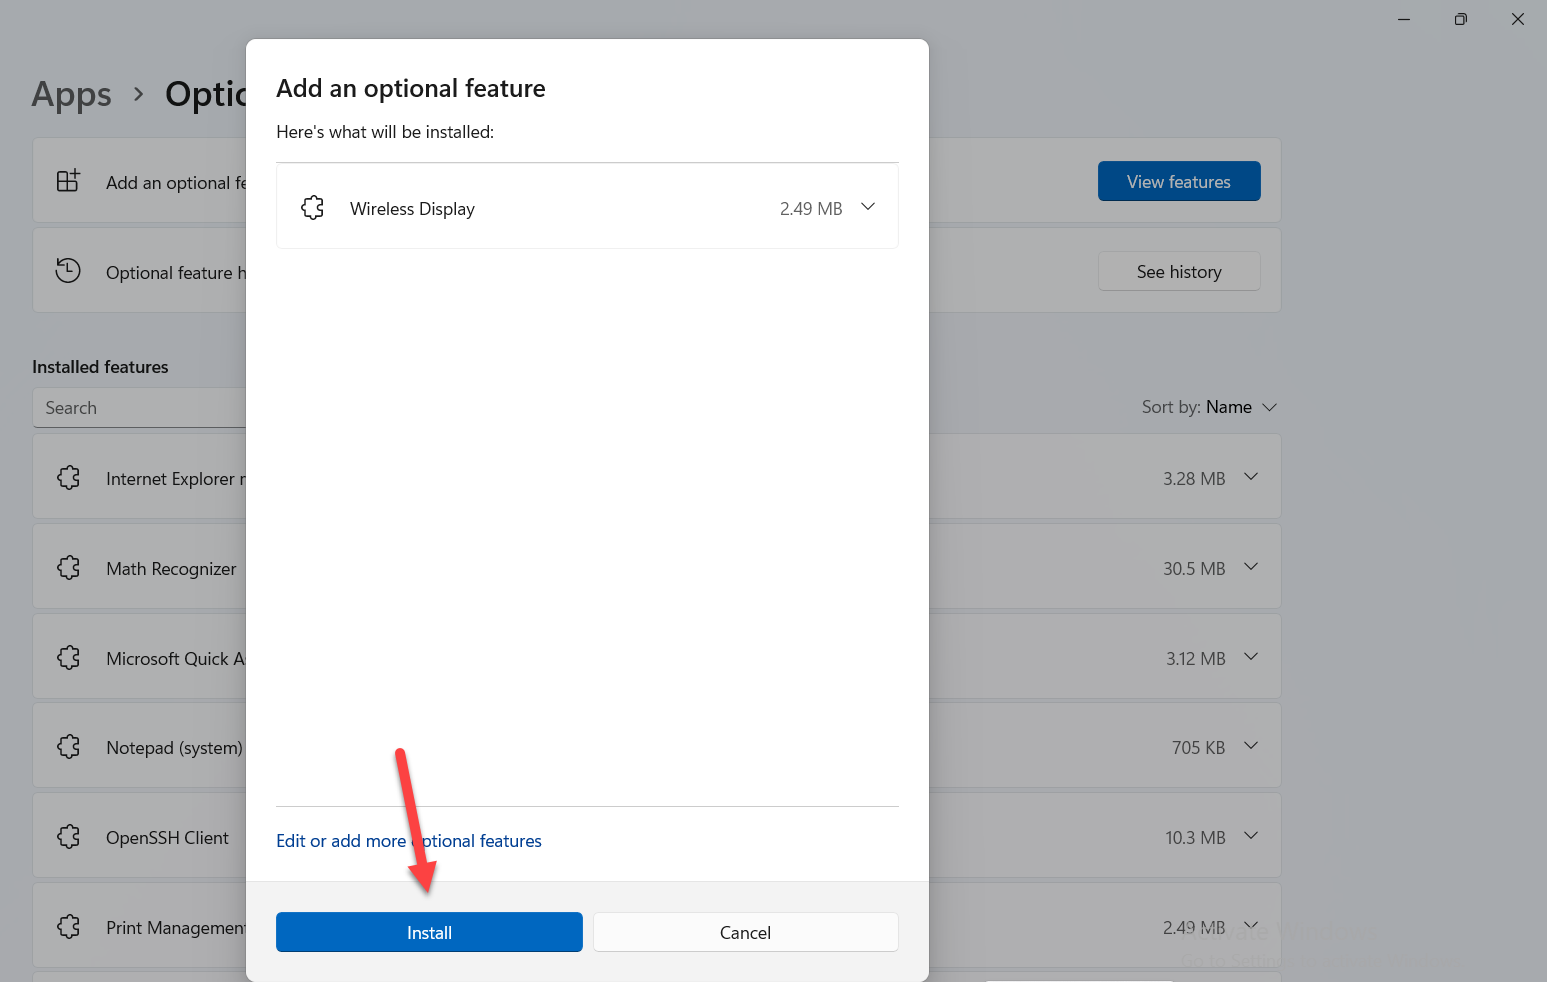
Task: Open Edit or add more optional features link
Action: click(408, 841)
